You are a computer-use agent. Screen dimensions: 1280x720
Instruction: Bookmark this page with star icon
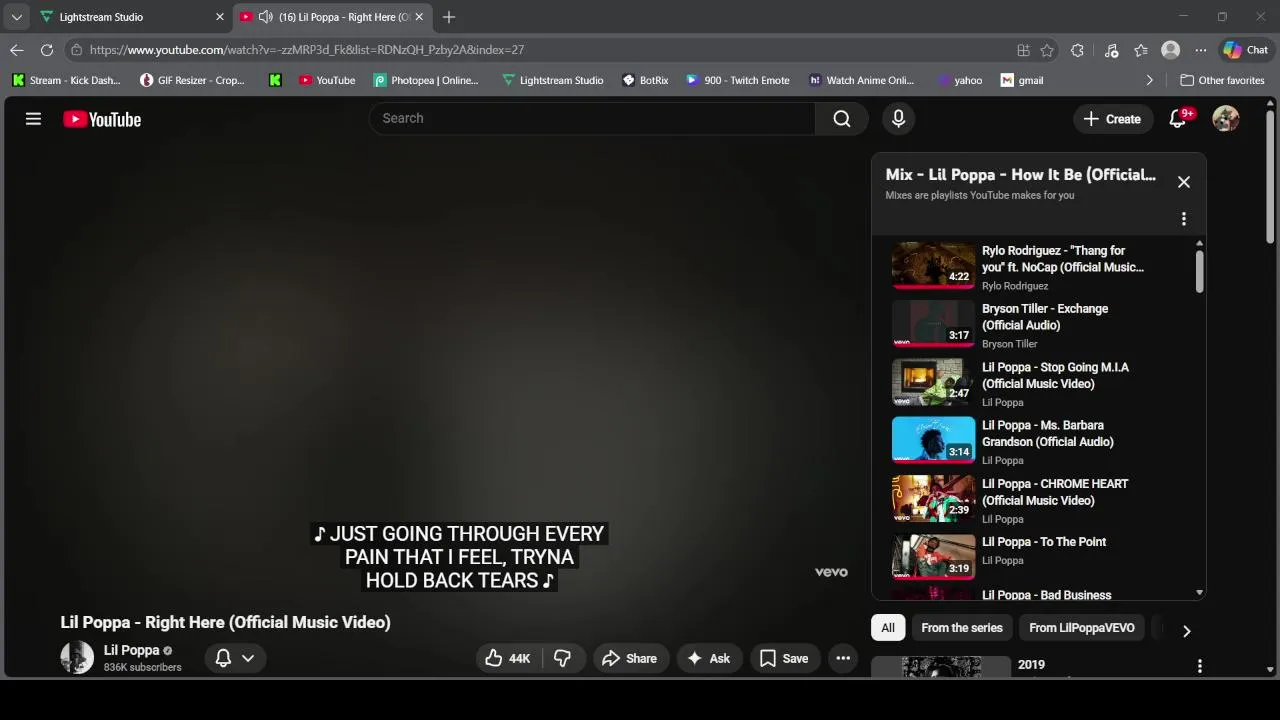1047,50
